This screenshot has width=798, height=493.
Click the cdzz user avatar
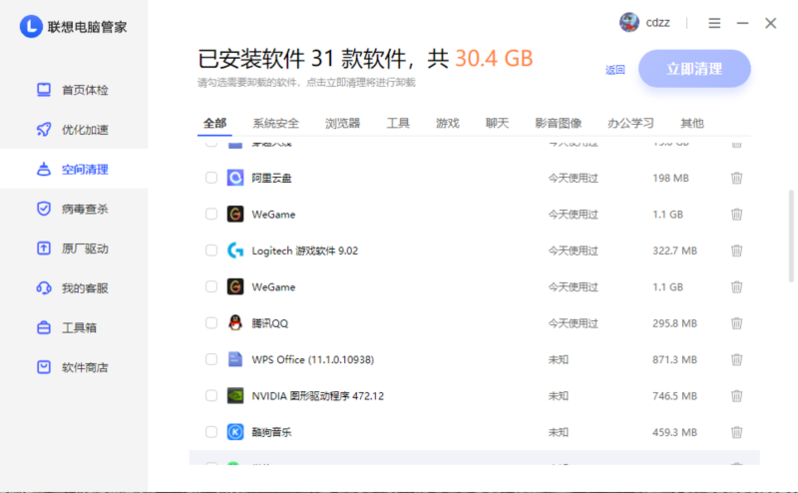(x=629, y=23)
